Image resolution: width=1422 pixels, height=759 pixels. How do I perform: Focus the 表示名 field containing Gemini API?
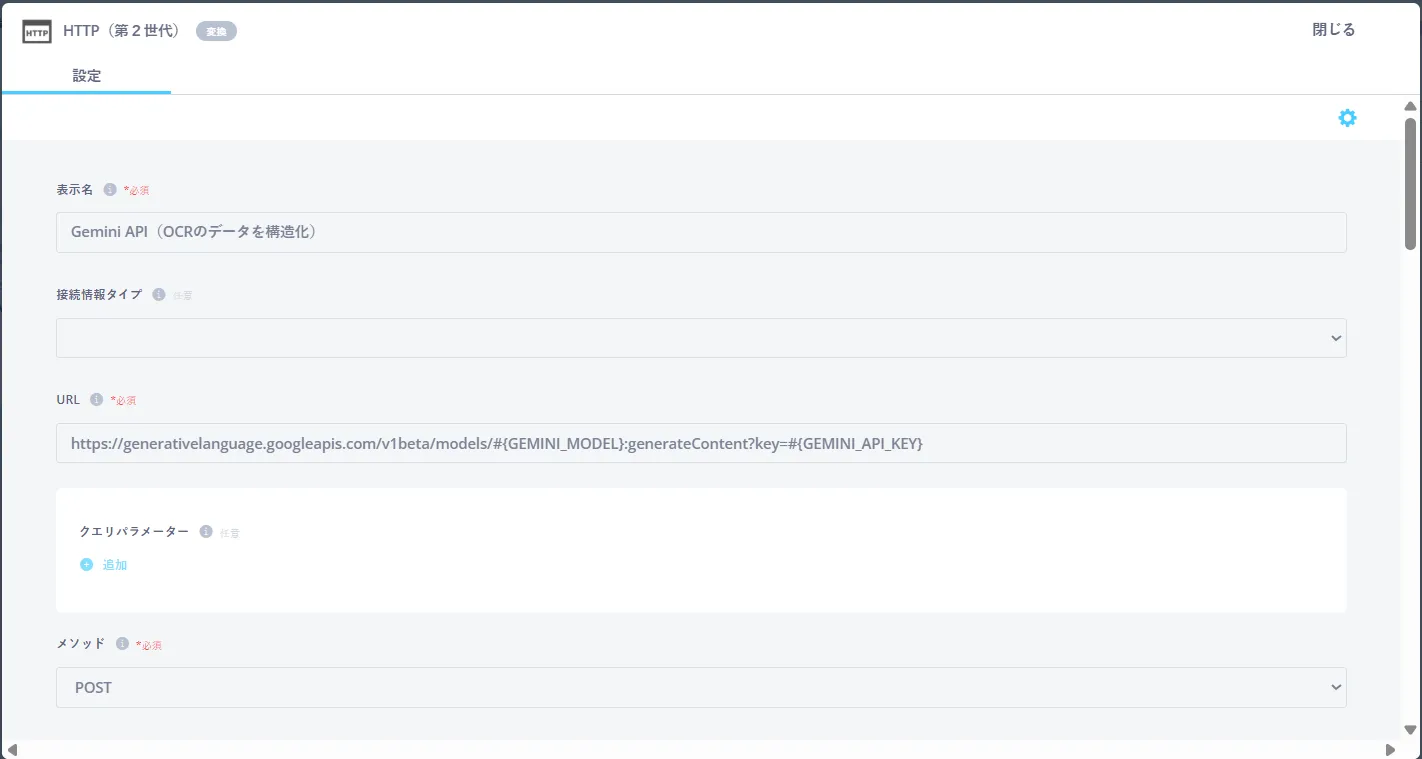coord(700,232)
